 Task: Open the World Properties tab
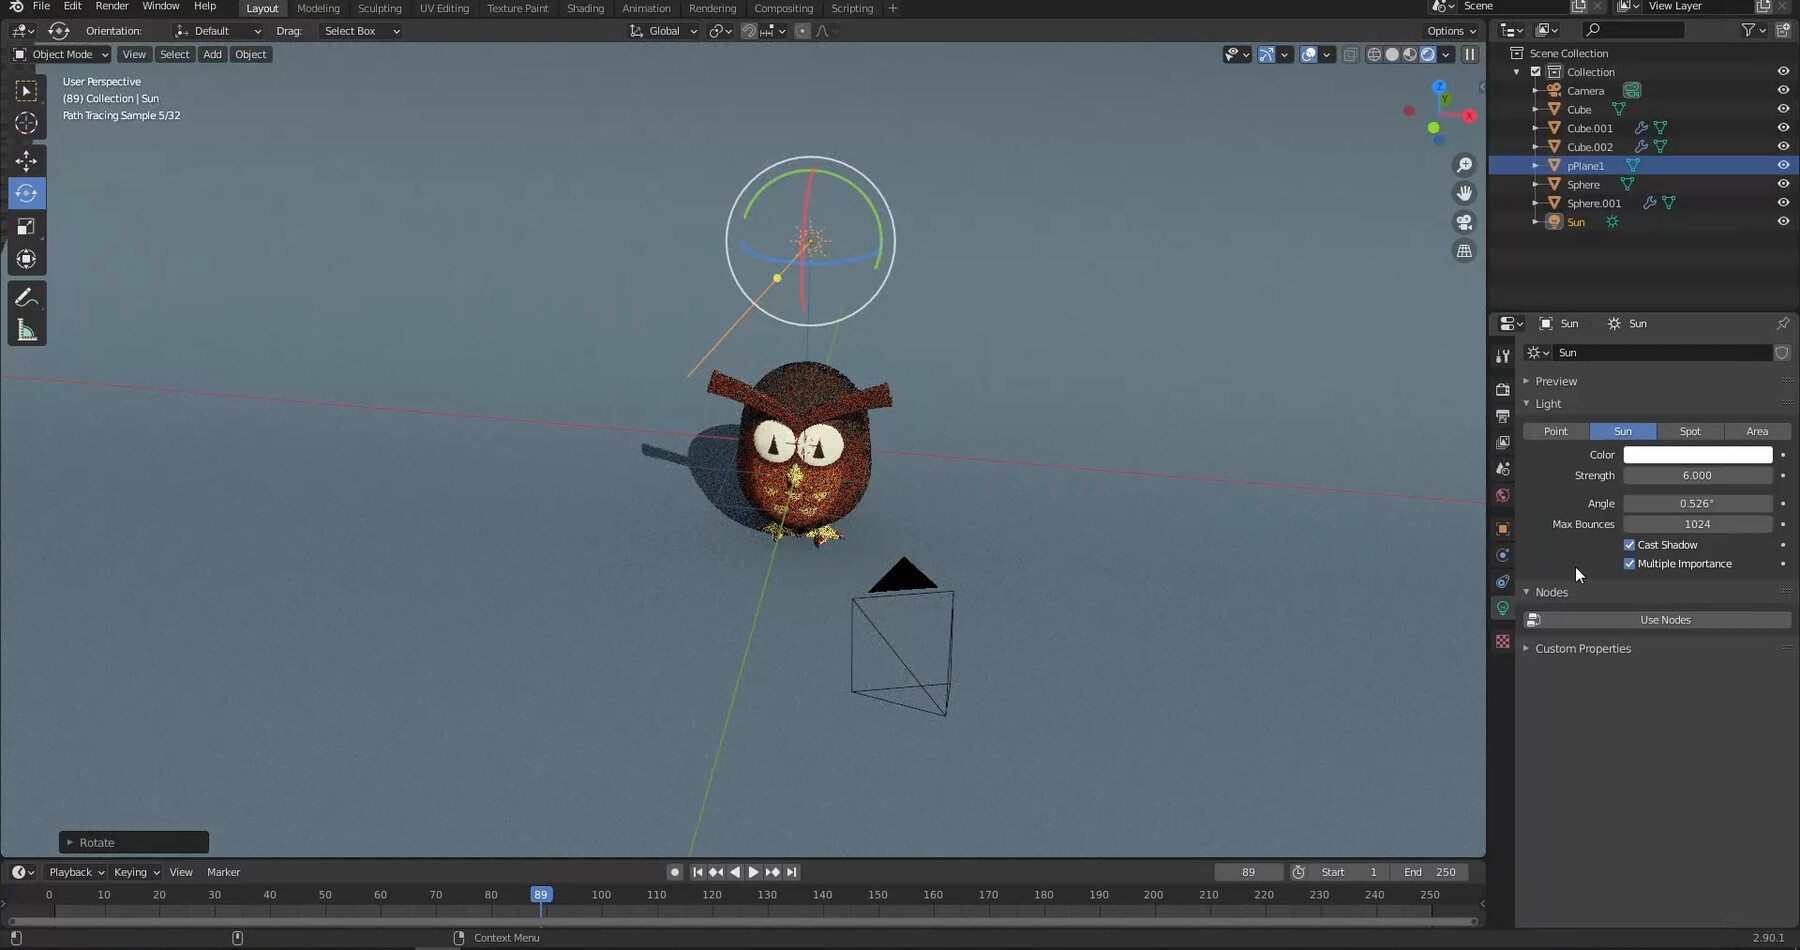(x=1503, y=496)
